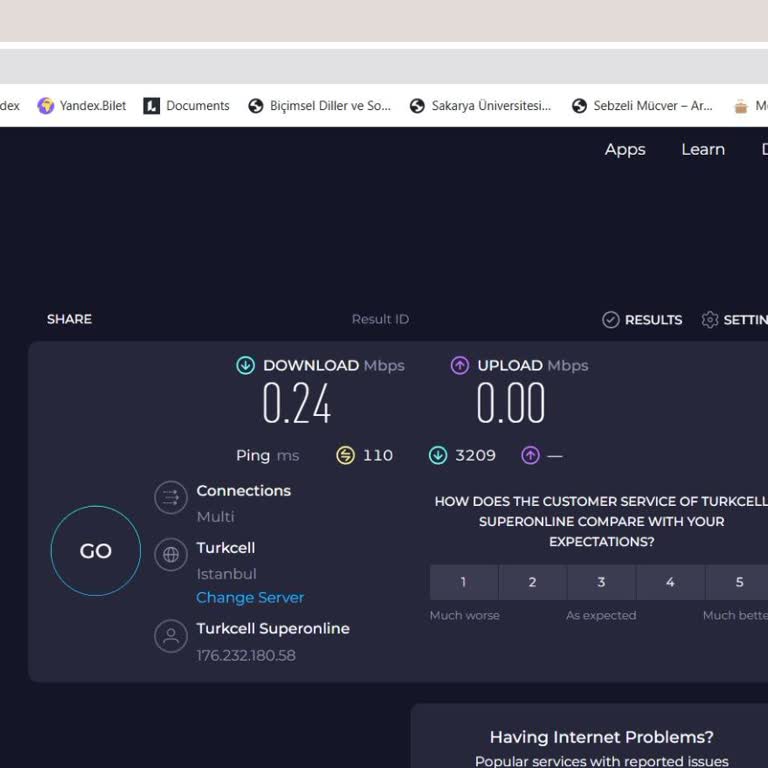Open the Yandex.Bilet bookmark
This screenshot has width=768, height=768.
81,105
